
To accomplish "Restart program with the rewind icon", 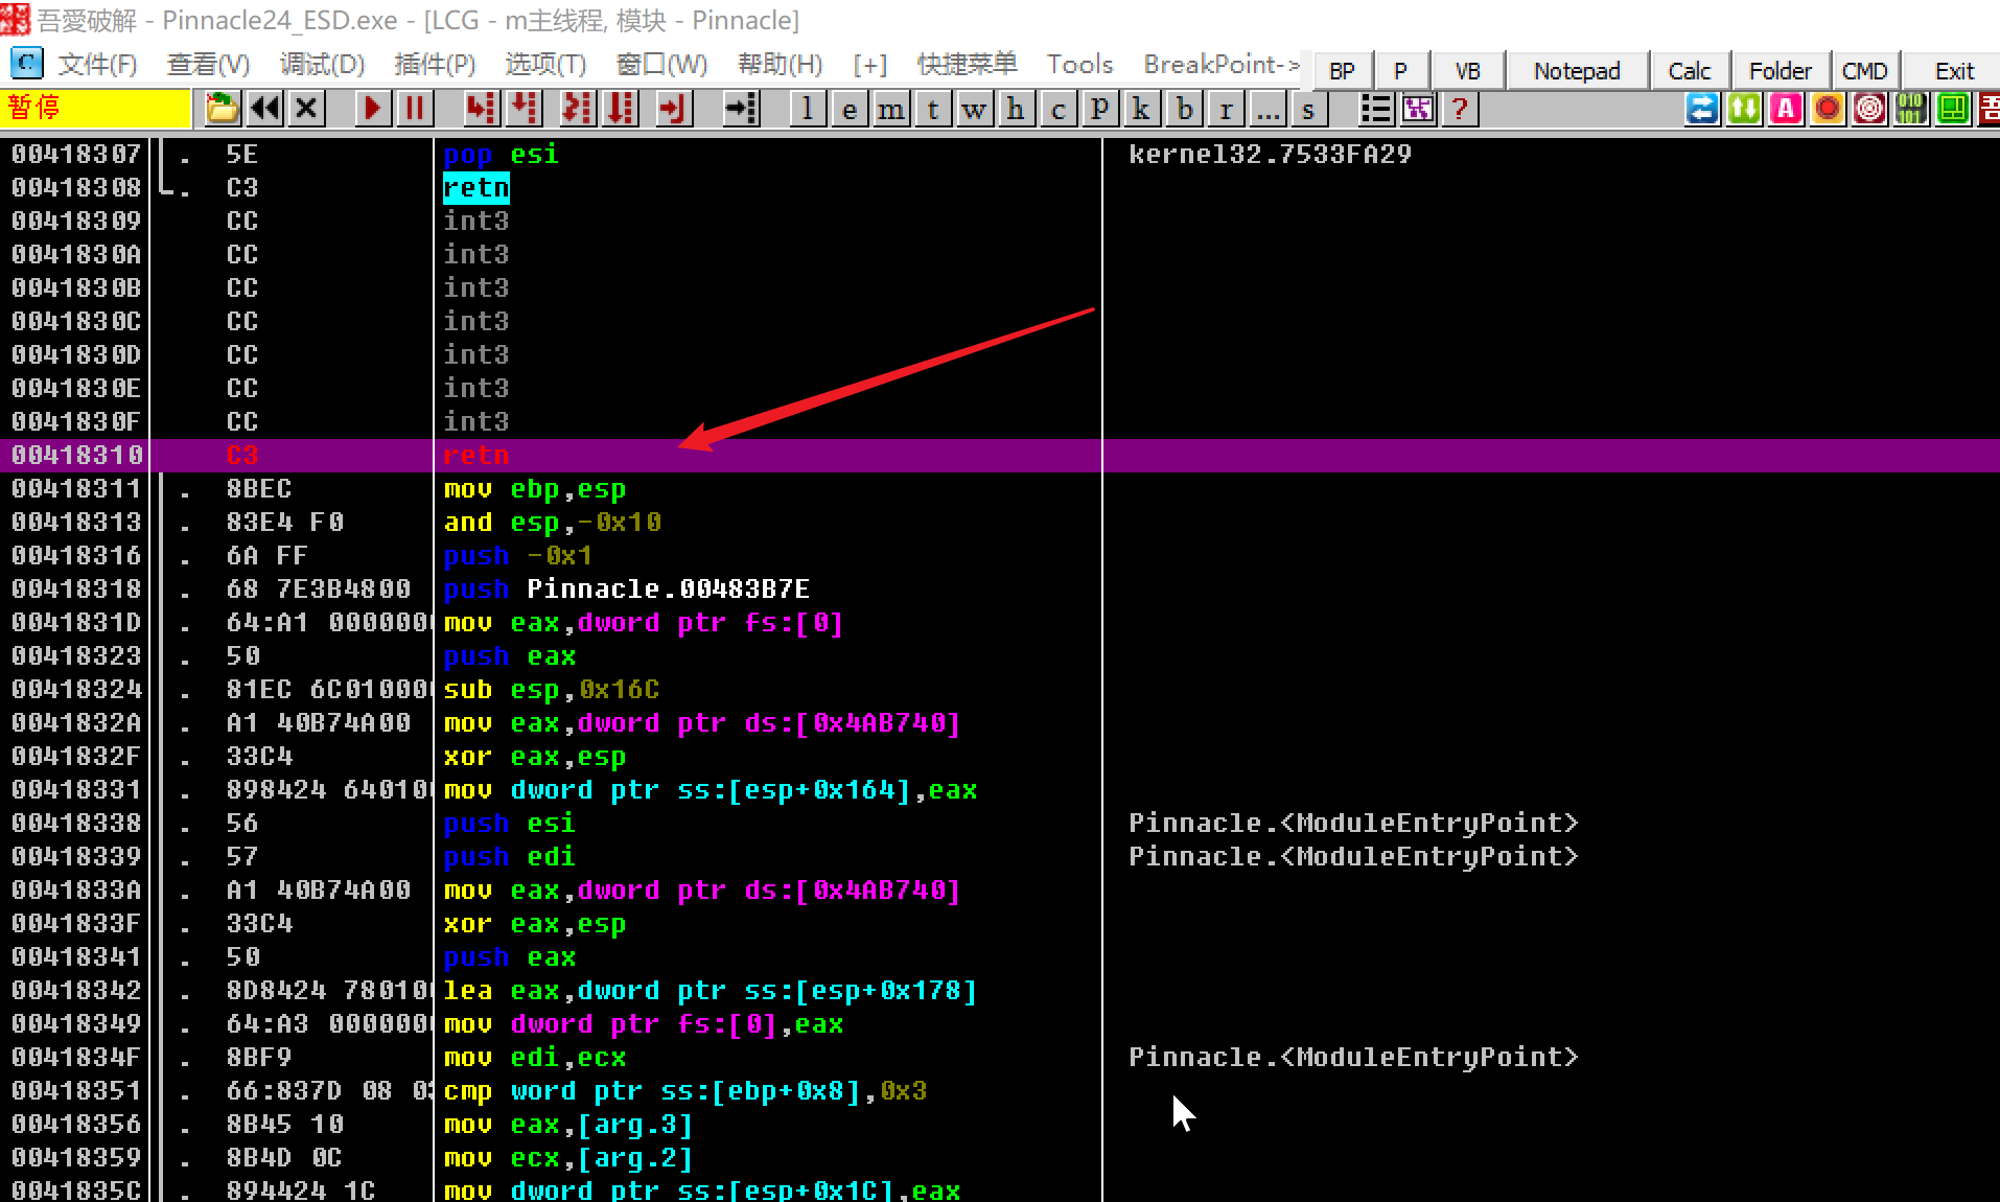I will coord(265,108).
